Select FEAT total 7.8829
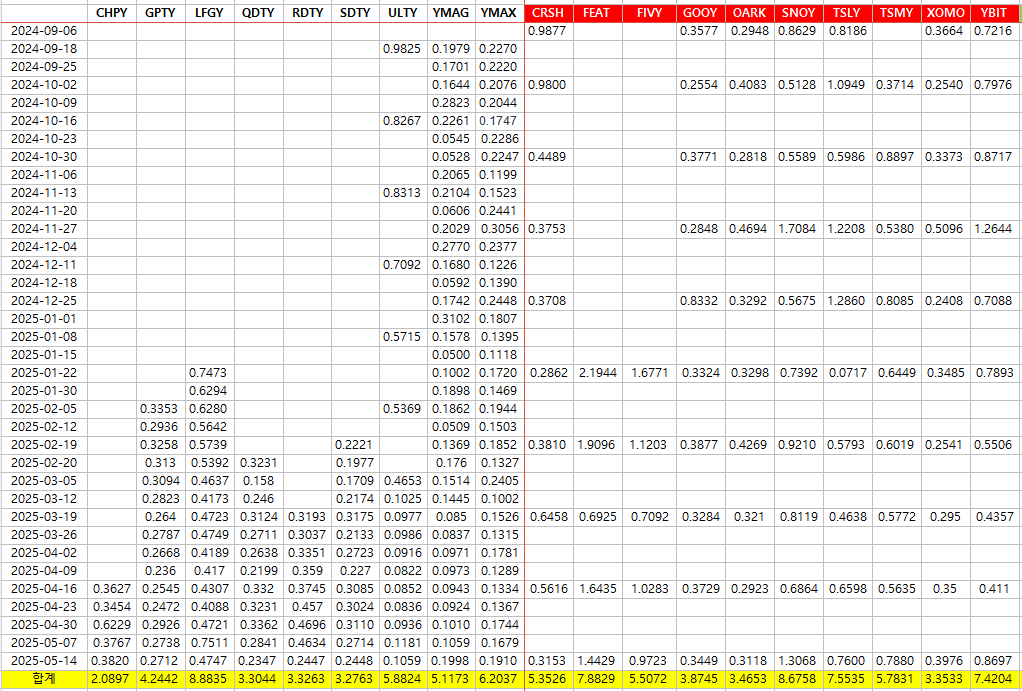This screenshot has height=691, width=1022. (597, 679)
